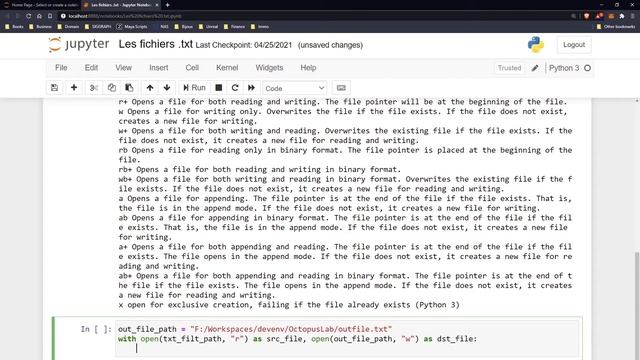The height and width of the screenshot is (360, 640).
Task: Click the localhost address bar
Action: 314,16
